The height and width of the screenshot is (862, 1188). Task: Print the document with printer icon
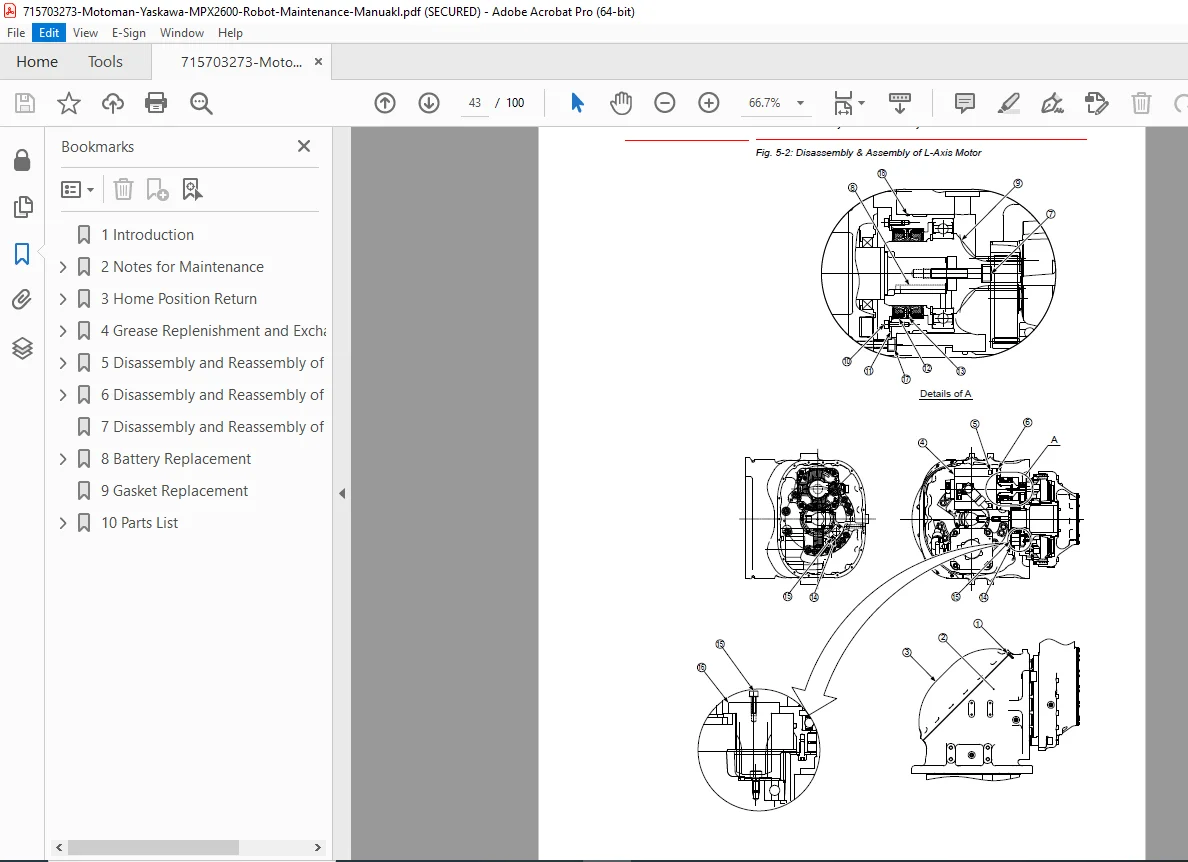[x=156, y=103]
